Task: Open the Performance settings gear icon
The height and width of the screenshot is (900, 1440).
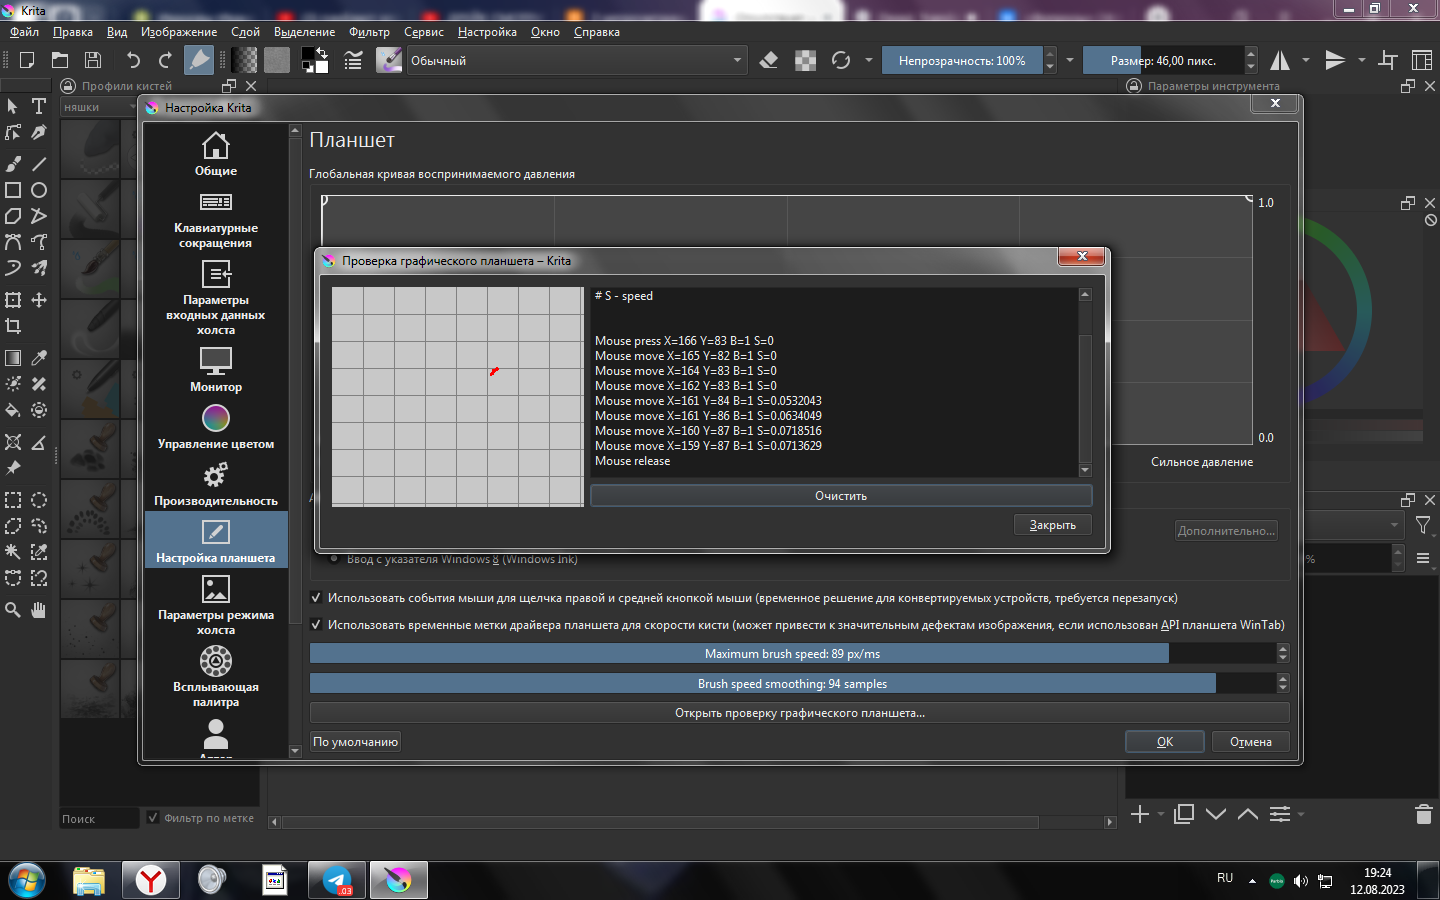Action: 215,475
